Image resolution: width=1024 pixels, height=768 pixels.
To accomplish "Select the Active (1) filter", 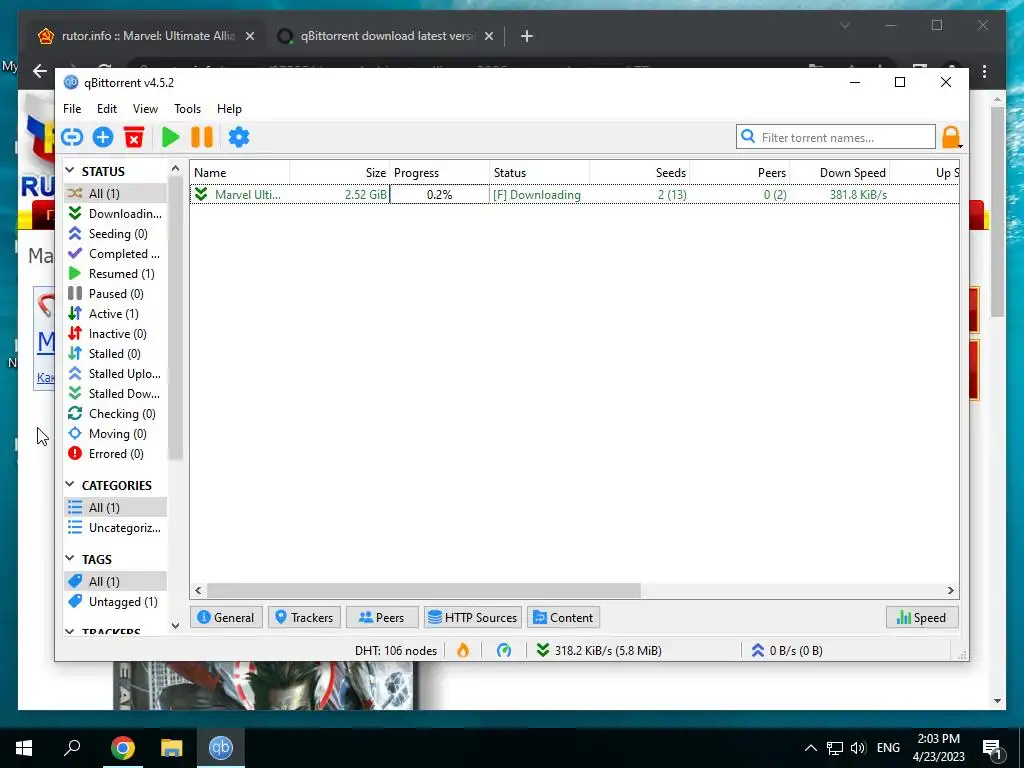I will point(115,313).
